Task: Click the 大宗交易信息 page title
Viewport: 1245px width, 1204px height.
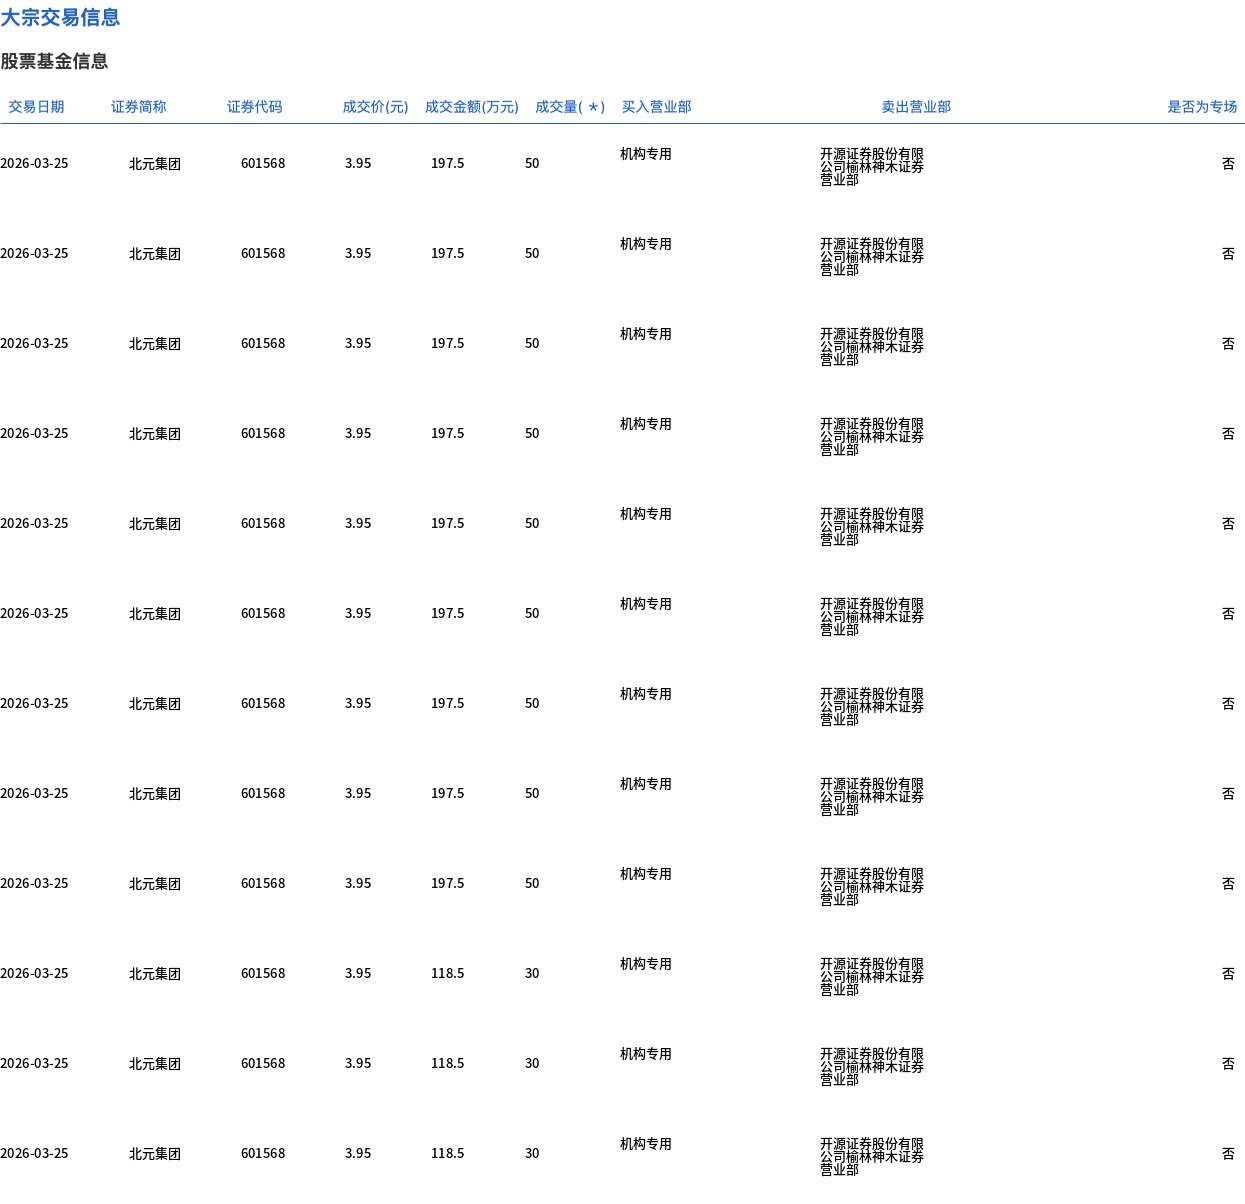Action: [x=60, y=17]
